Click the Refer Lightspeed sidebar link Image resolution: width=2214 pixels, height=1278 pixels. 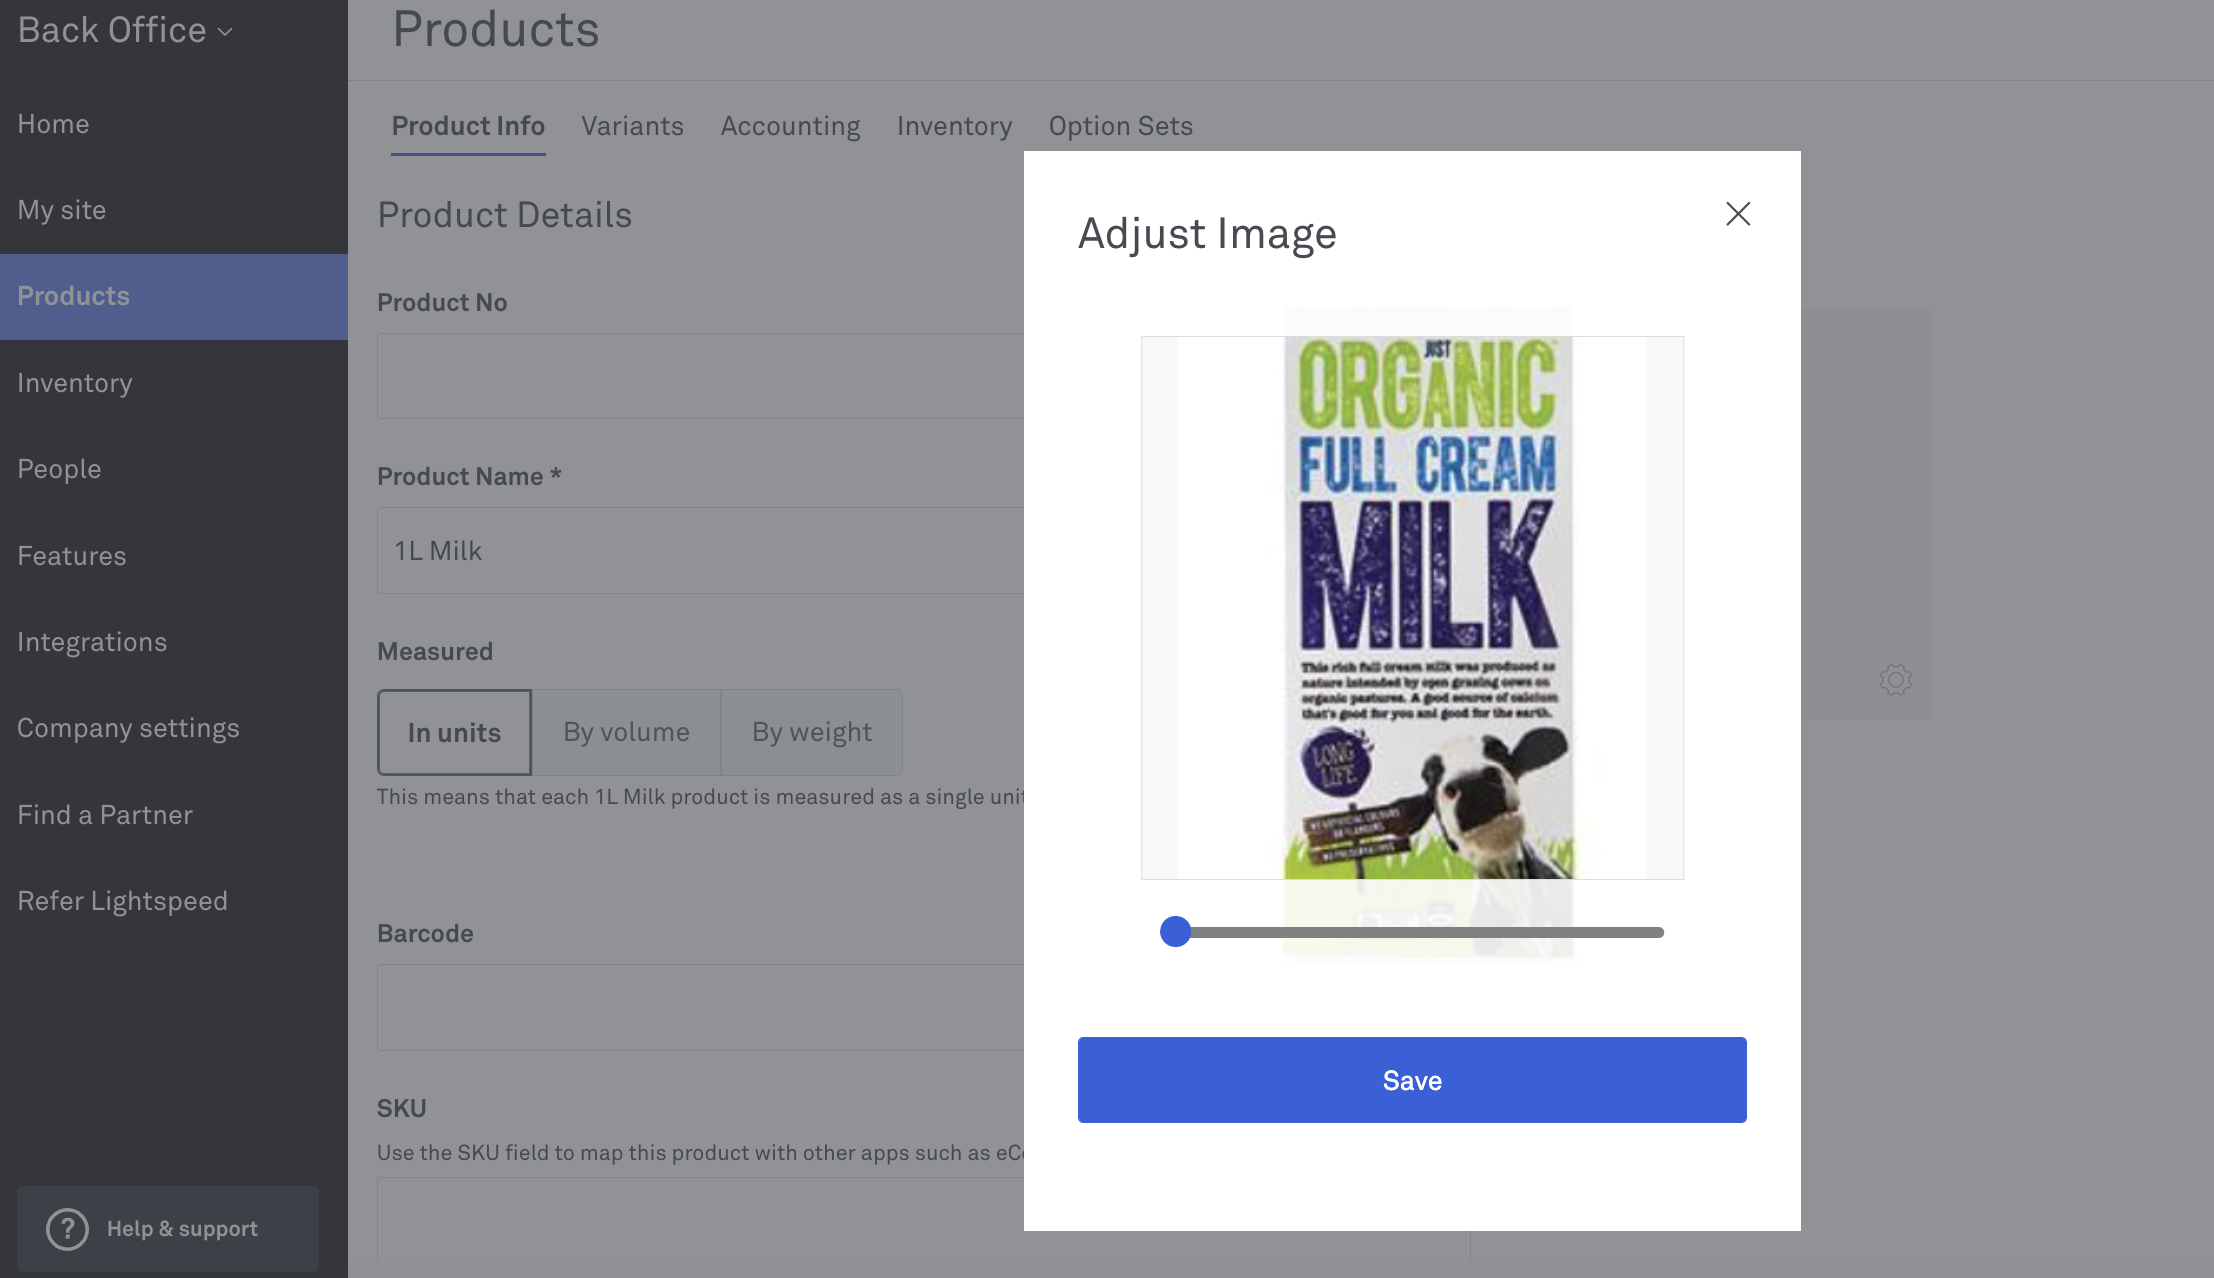[x=122, y=901]
